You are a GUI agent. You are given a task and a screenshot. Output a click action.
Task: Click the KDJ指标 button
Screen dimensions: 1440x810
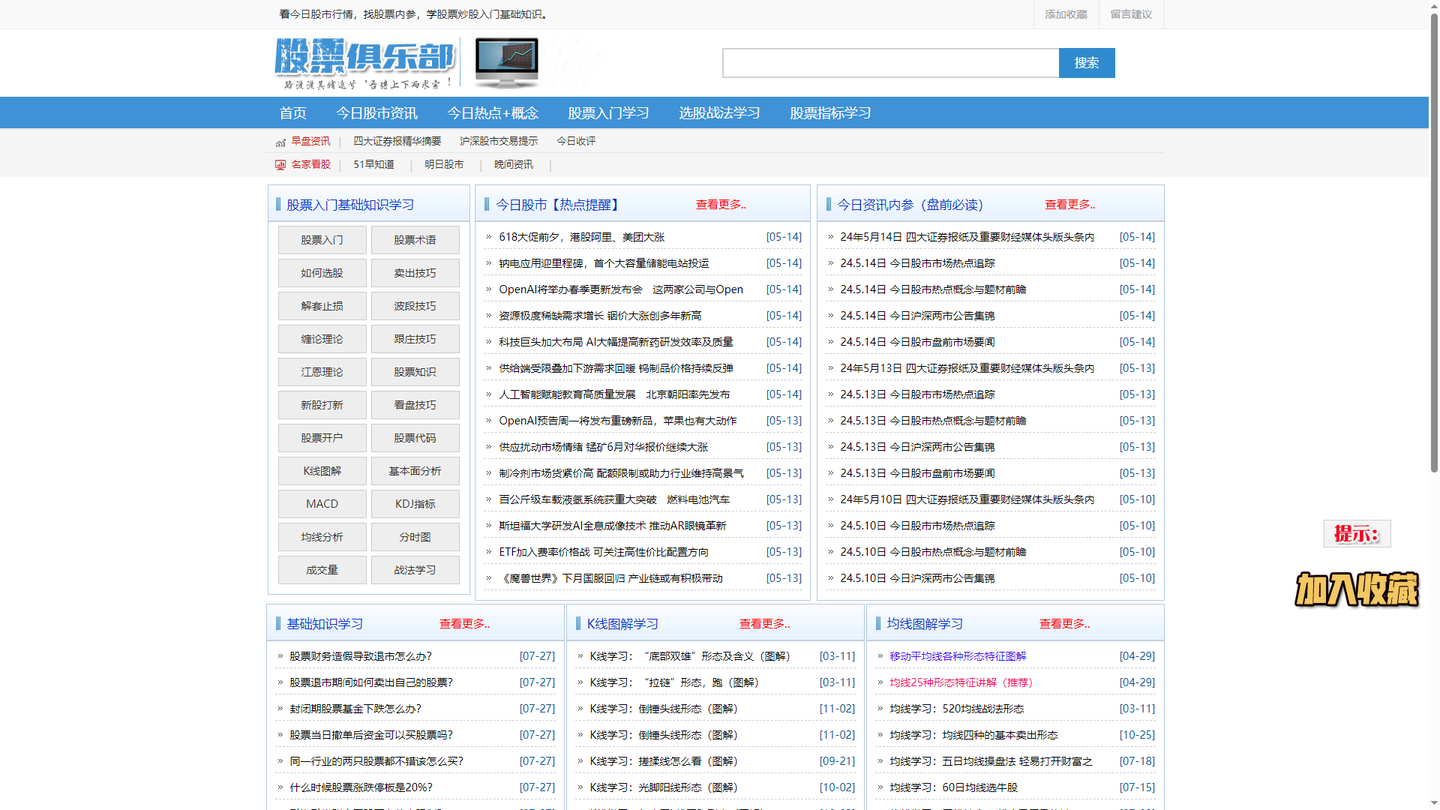(x=415, y=504)
